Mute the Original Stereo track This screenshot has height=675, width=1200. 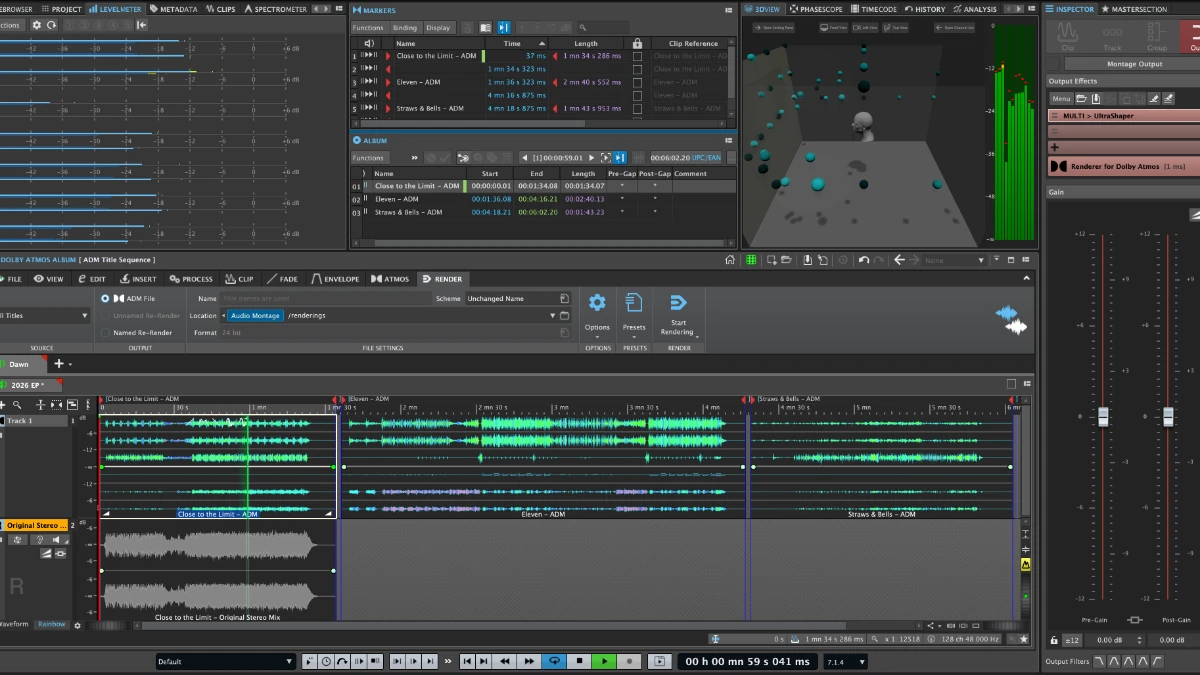[x=56, y=539]
